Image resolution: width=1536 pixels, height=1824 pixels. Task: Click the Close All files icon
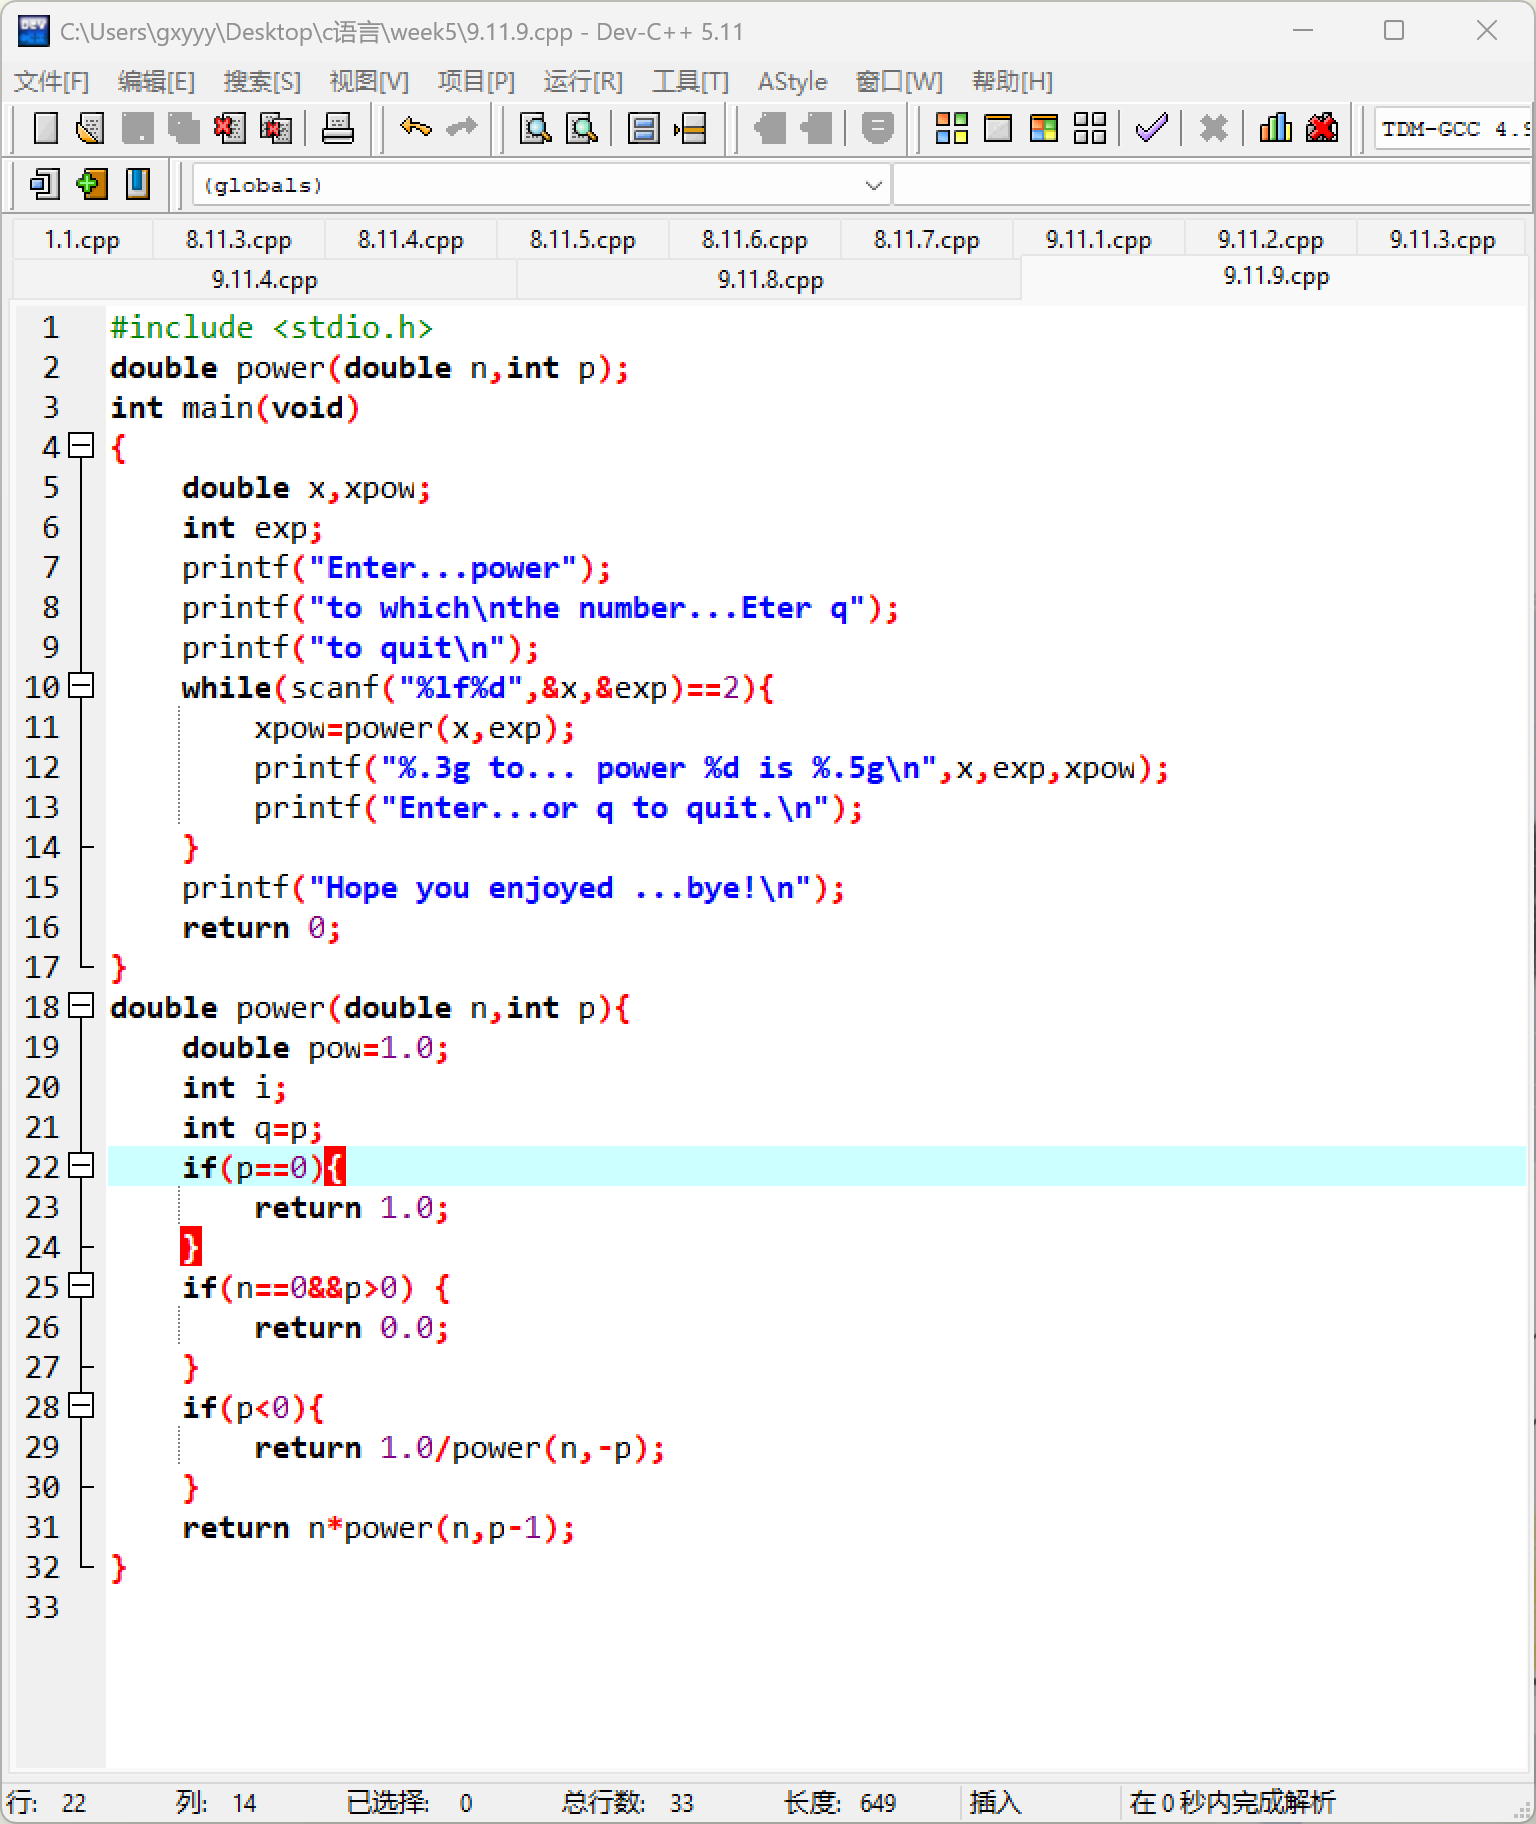(x=275, y=128)
